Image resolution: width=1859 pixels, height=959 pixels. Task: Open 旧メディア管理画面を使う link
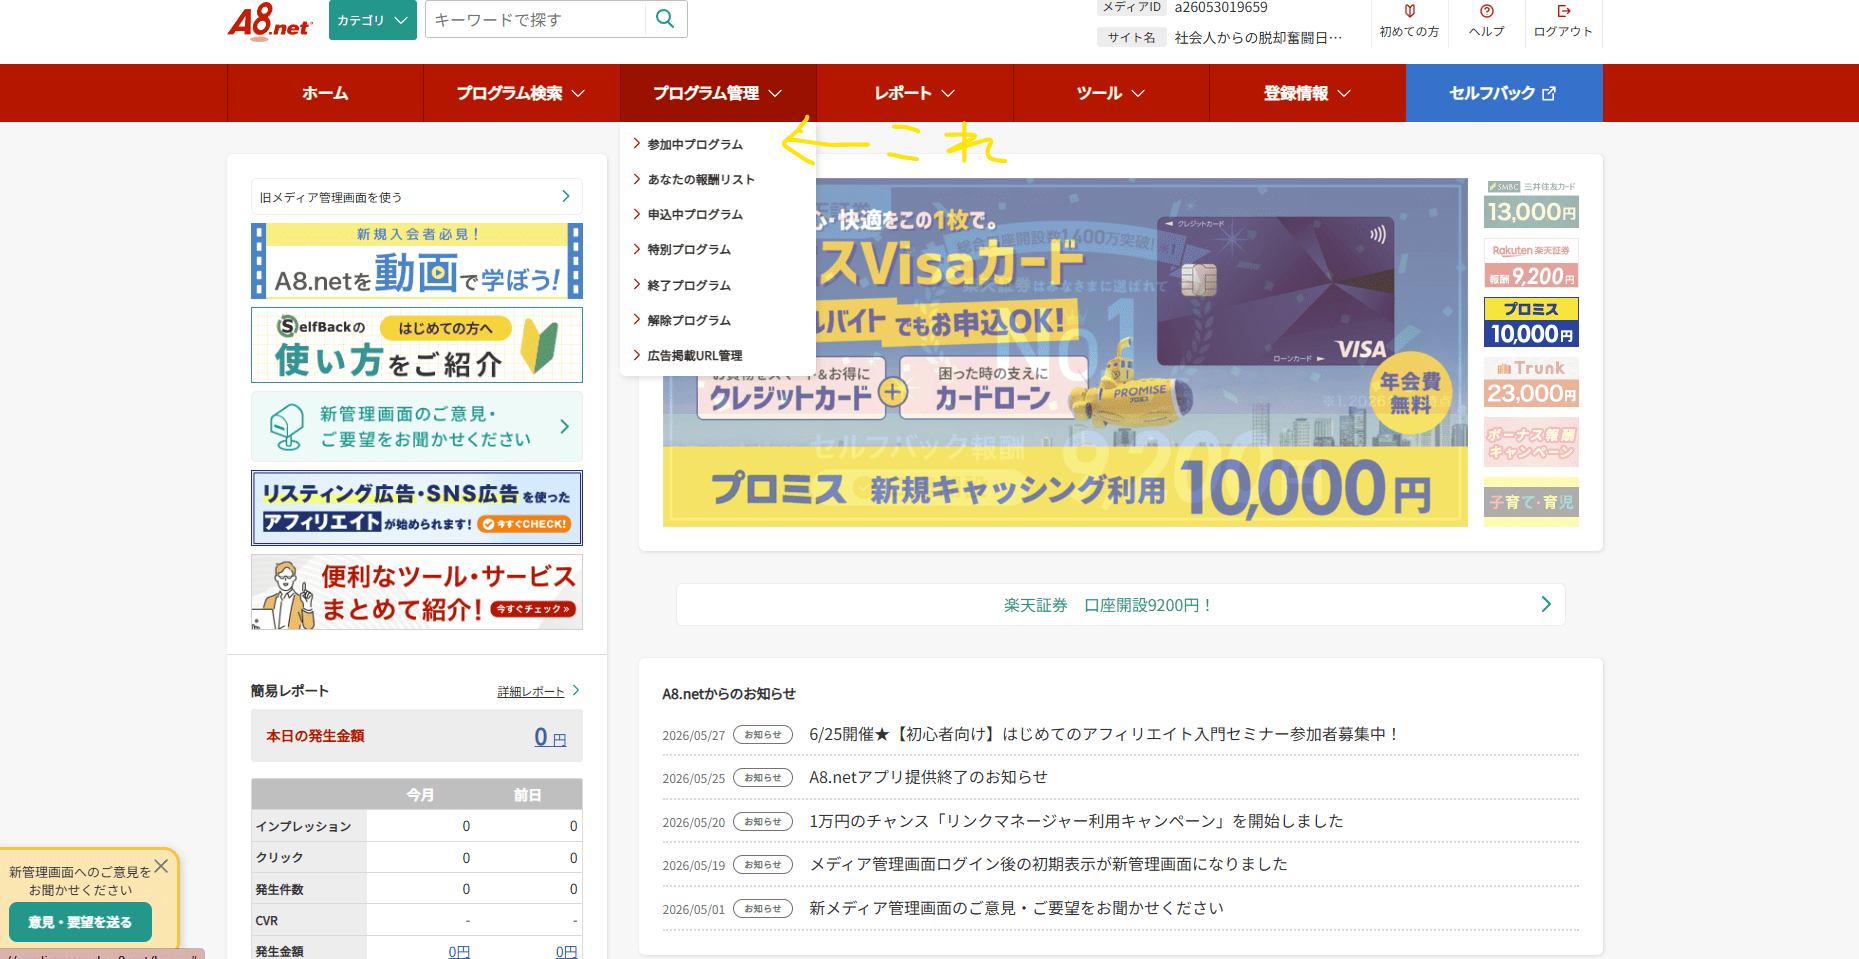416,197
